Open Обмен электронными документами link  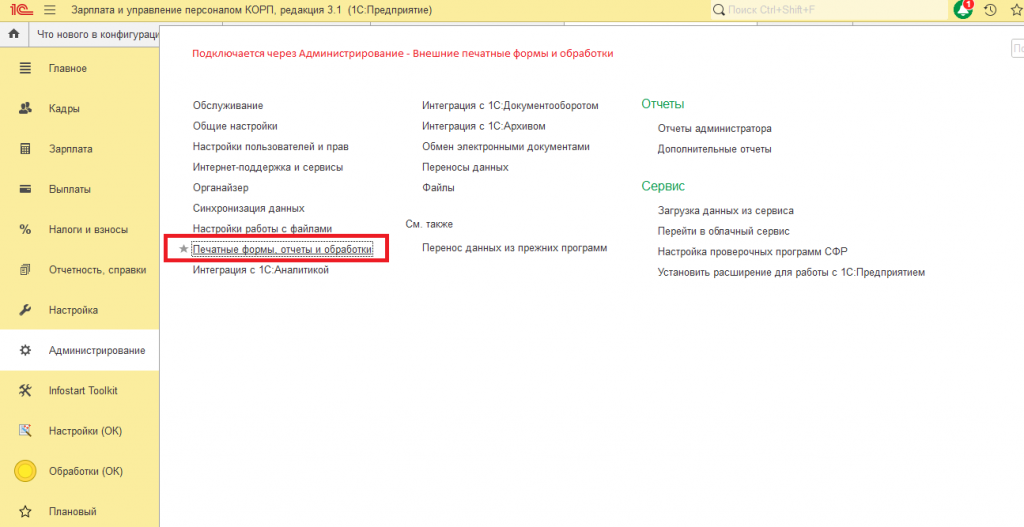tap(506, 146)
